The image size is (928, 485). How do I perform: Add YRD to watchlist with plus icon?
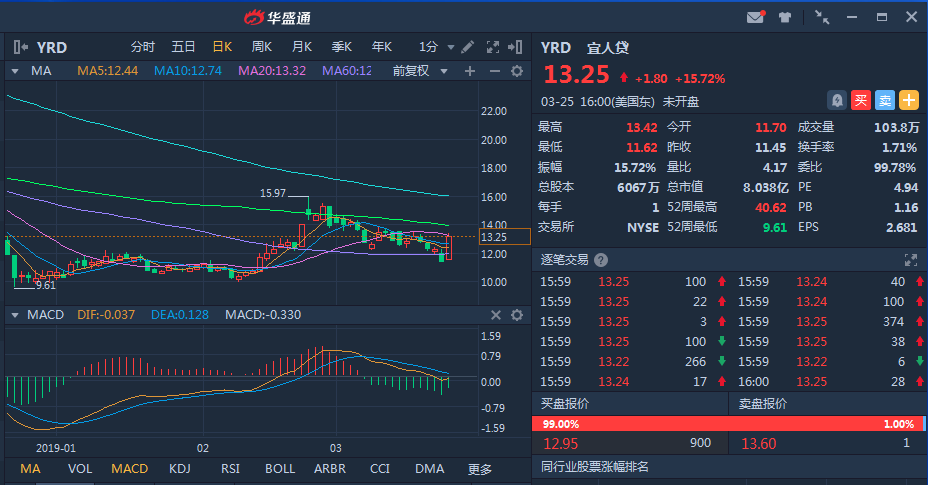point(908,100)
